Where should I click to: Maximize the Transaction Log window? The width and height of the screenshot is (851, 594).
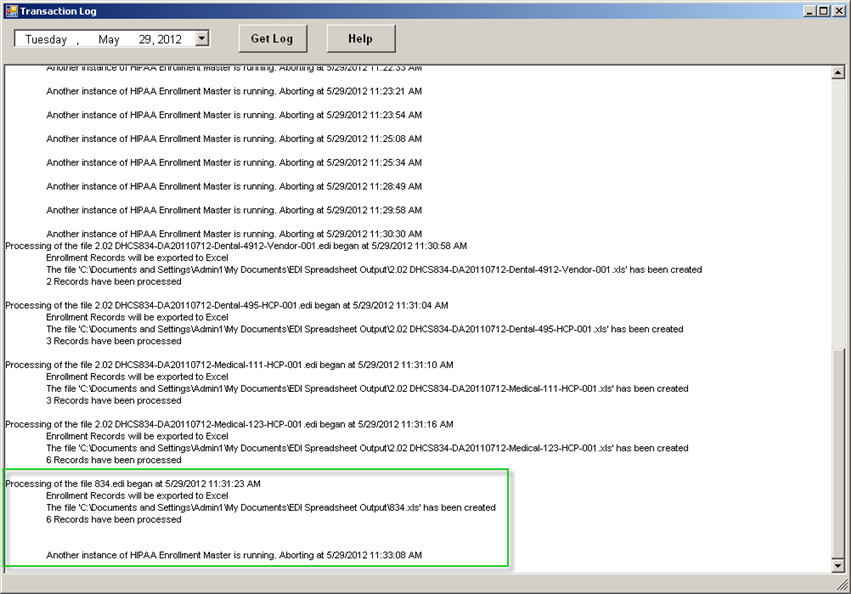click(x=823, y=11)
